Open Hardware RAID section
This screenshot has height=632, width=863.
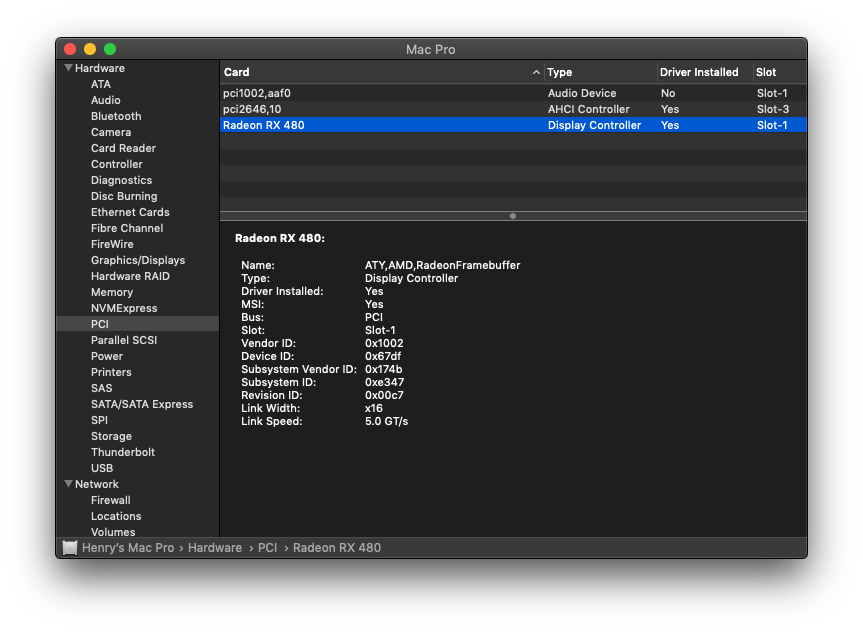[x=130, y=276]
